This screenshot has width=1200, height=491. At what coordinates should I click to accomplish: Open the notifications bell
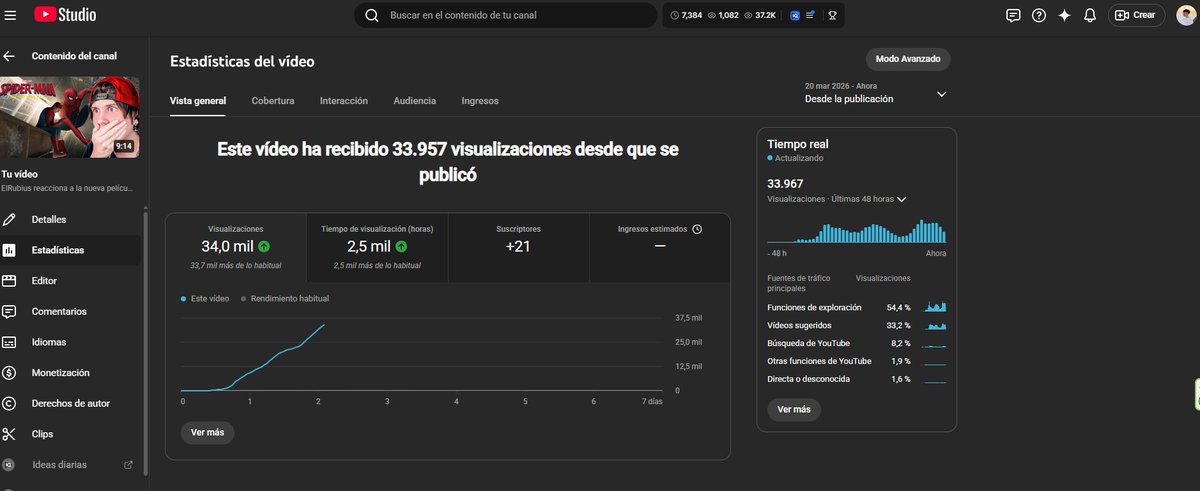[x=1090, y=15]
